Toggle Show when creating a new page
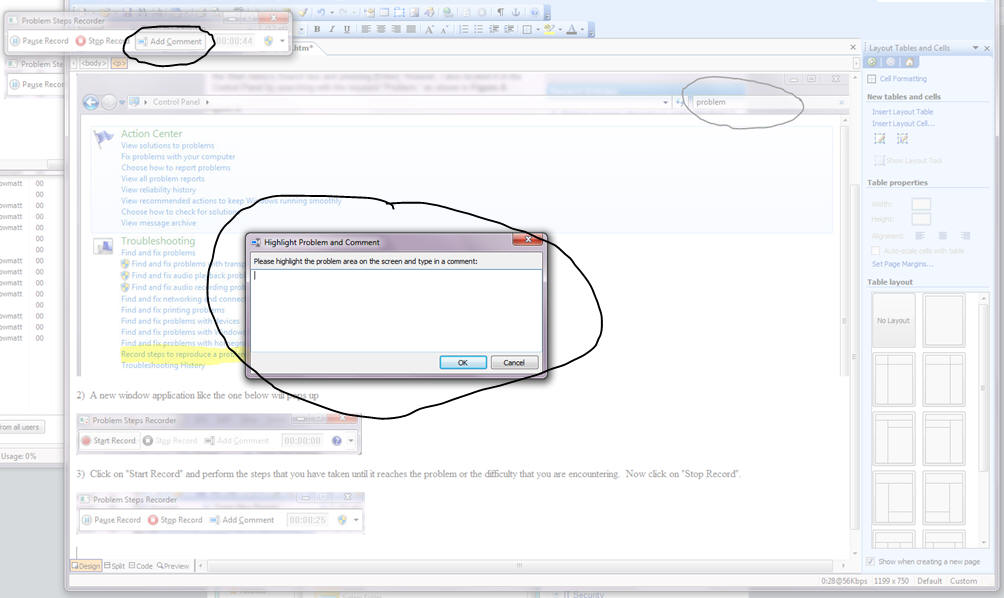 (870, 562)
